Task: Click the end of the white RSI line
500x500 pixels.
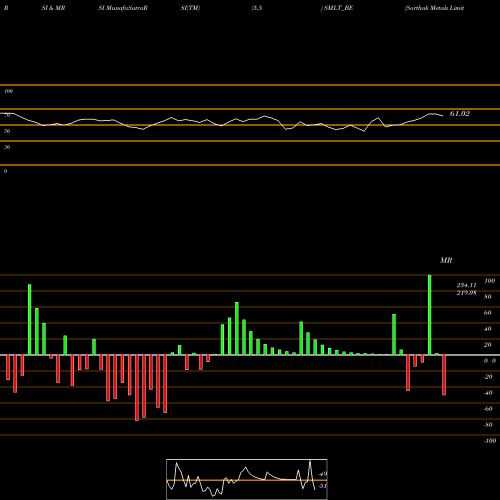Action: [443, 116]
